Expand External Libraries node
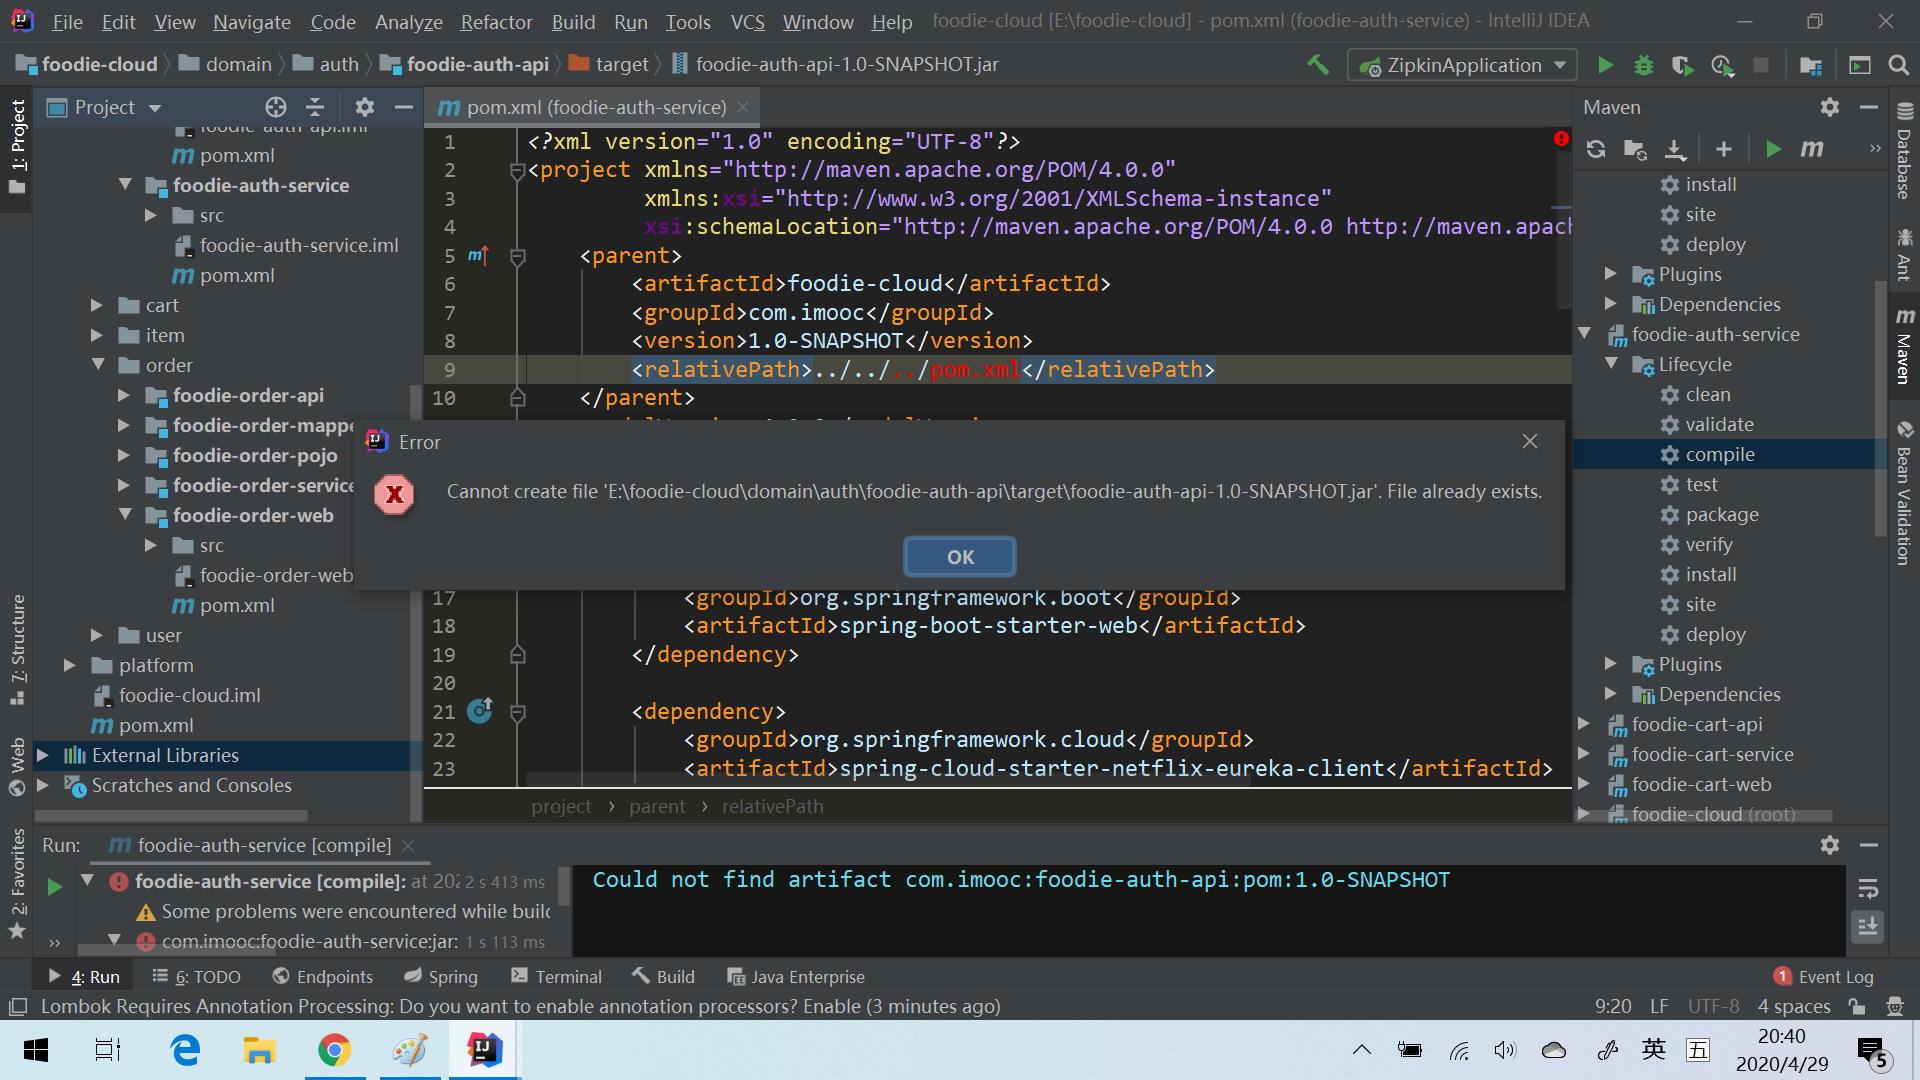Viewport: 1920px width, 1080px height. [42, 755]
